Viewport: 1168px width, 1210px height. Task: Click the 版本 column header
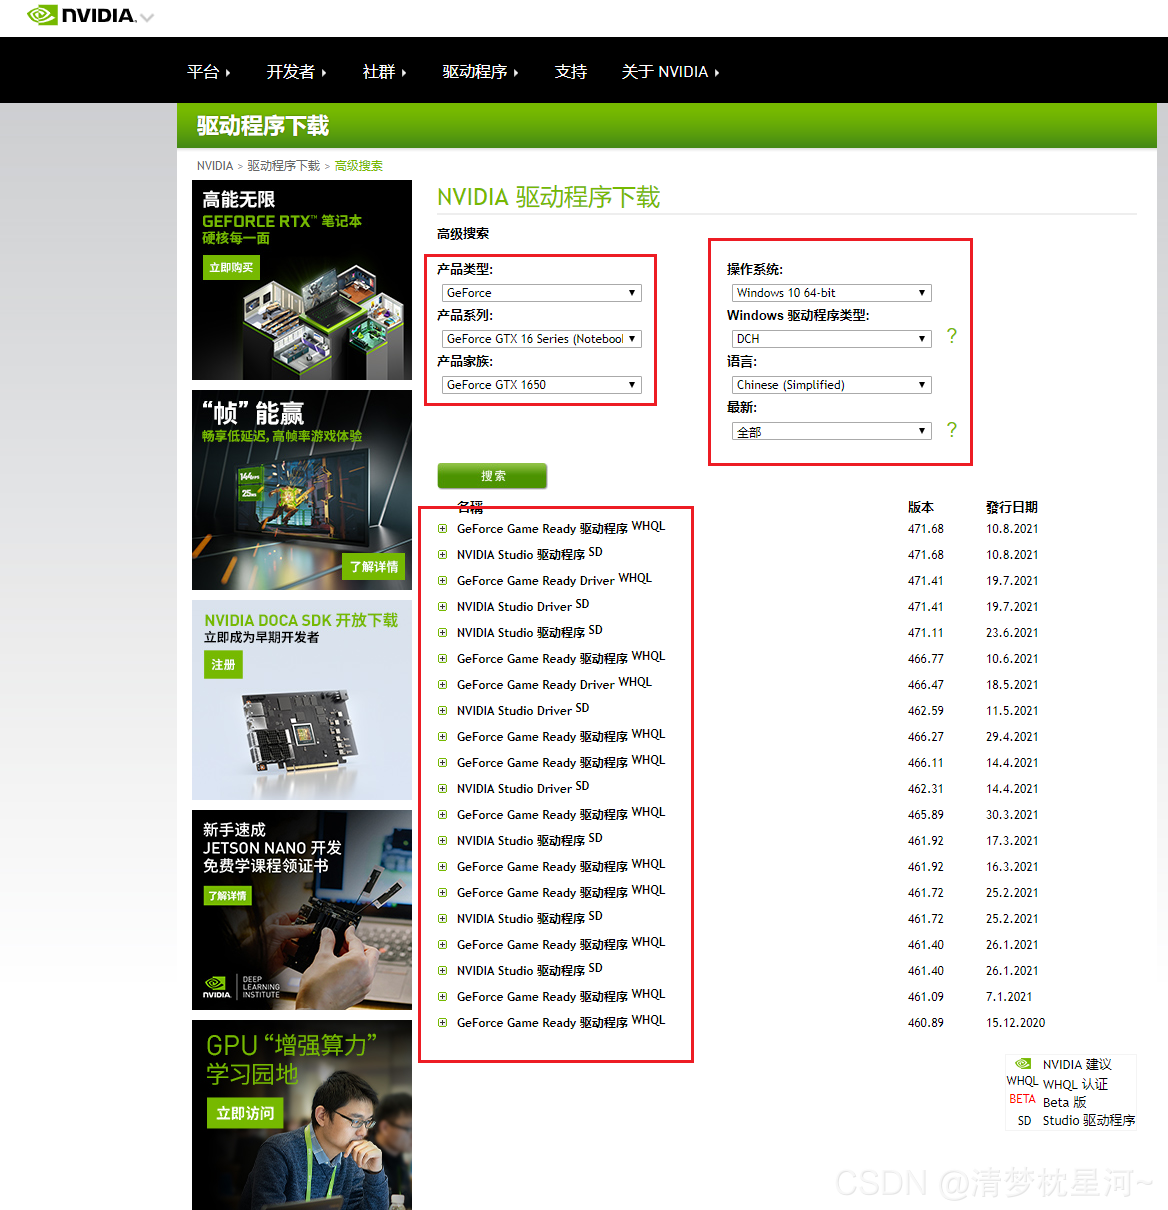tap(921, 507)
